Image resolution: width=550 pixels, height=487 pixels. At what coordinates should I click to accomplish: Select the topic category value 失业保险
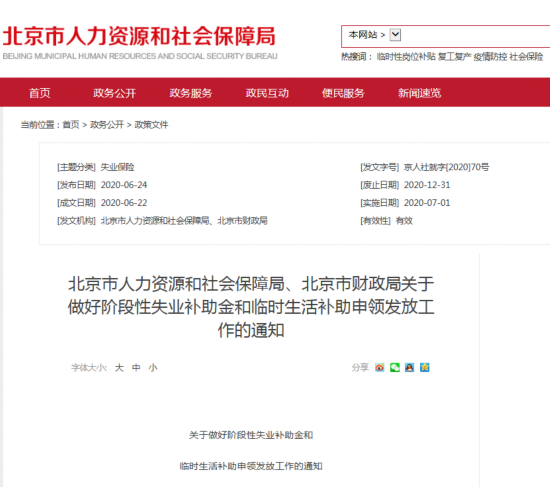pyautogui.click(x=118, y=167)
